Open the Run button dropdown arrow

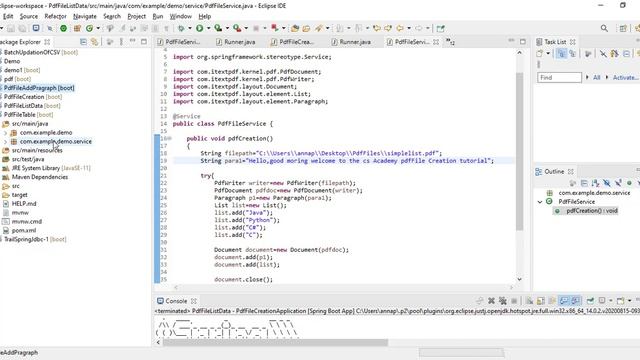pos(208,28)
